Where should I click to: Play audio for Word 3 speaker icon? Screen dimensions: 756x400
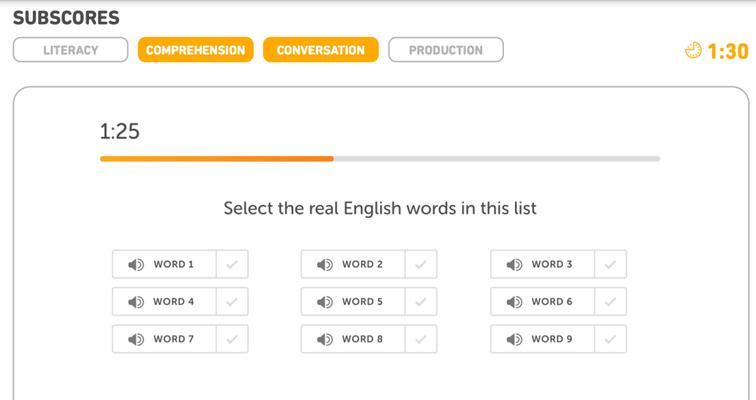514,265
